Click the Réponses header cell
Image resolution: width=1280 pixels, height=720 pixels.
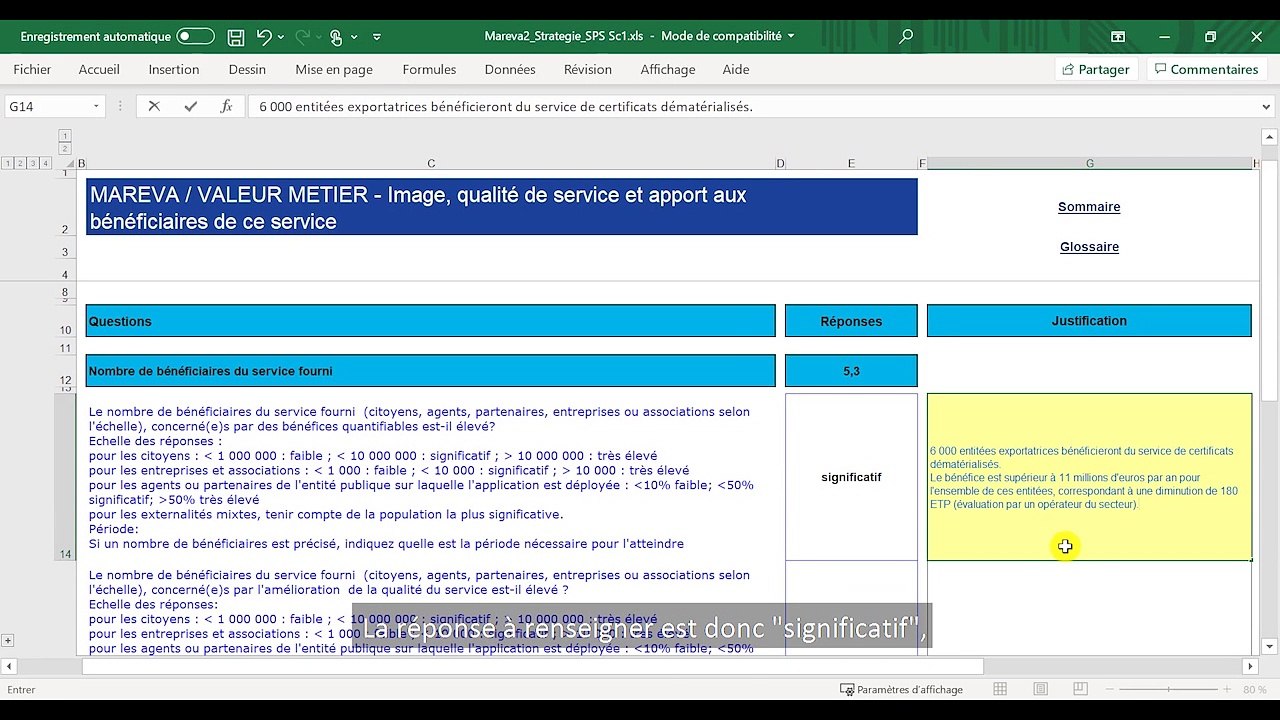[851, 321]
